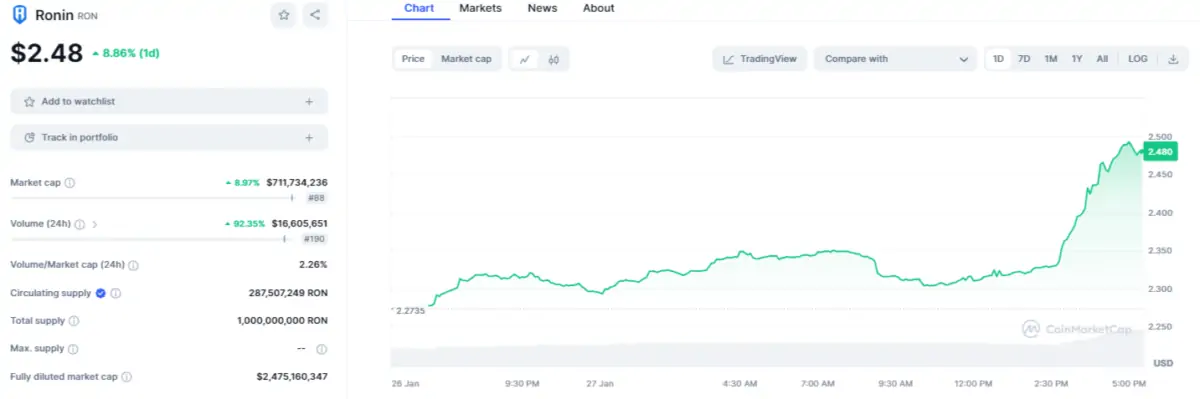Click Market cap info icon
The image size is (1200, 399).
click(x=69, y=183)
